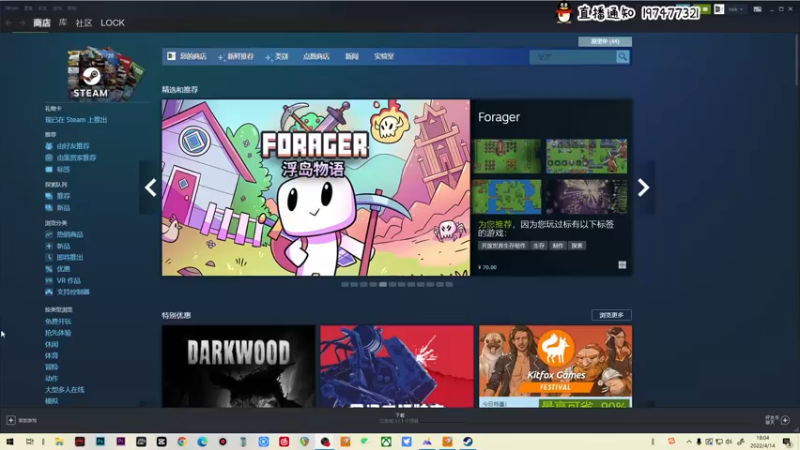Click the 热销商品 chart icon
The image size is (800, 450).
pos(49,234)
